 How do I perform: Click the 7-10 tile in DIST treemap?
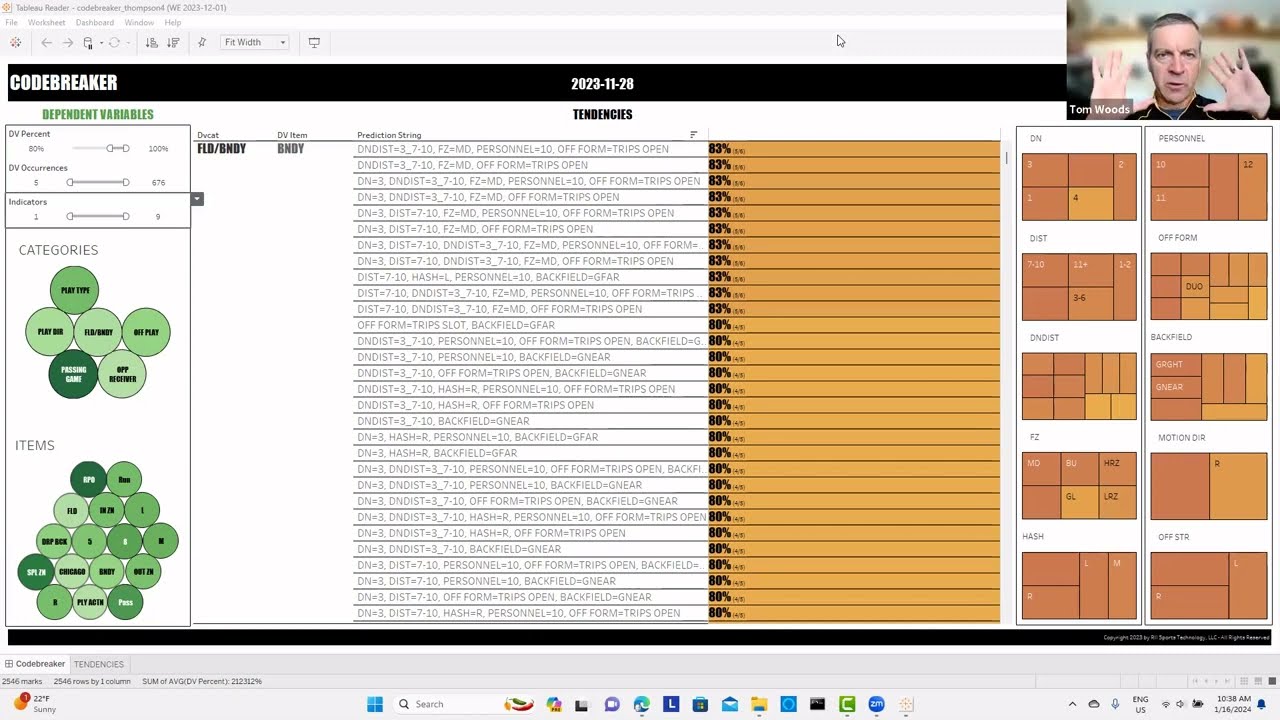click(x=1046, y=270)
